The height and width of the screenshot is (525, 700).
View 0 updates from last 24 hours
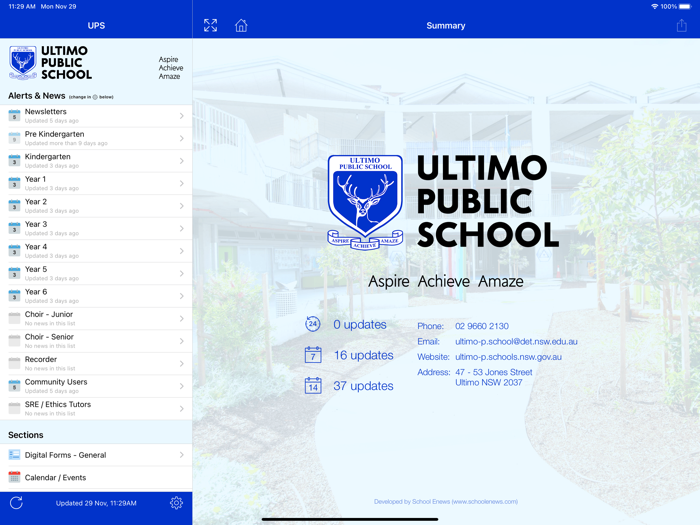(360, 325)
